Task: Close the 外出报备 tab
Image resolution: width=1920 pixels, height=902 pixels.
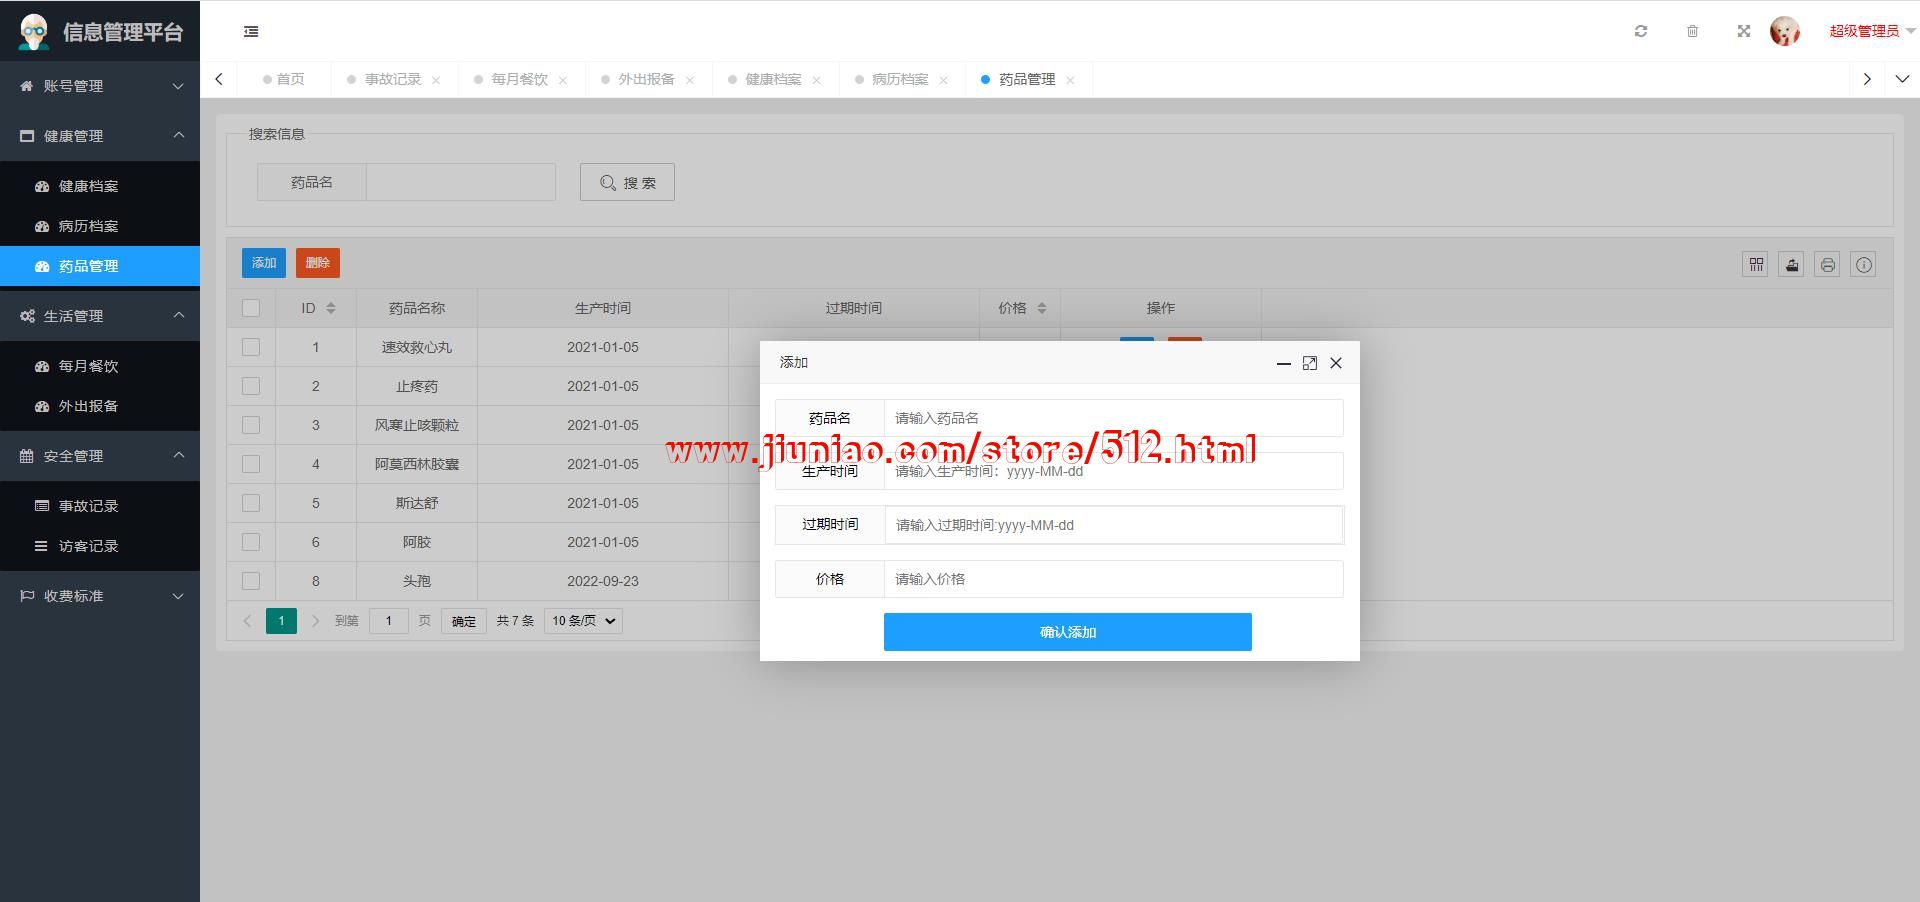Action: pos(690,80)
